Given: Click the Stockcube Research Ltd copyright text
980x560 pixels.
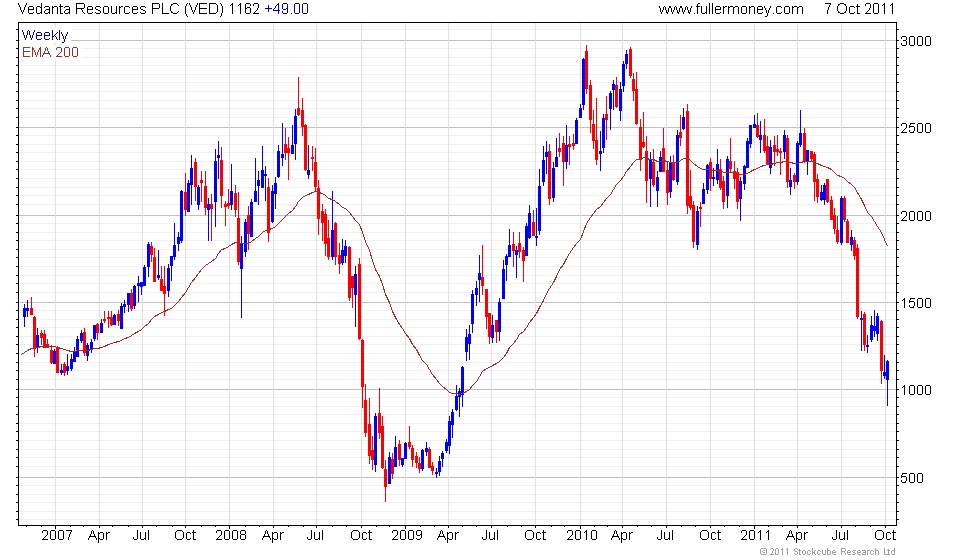Looking at the screenshot, I should 828,552.
